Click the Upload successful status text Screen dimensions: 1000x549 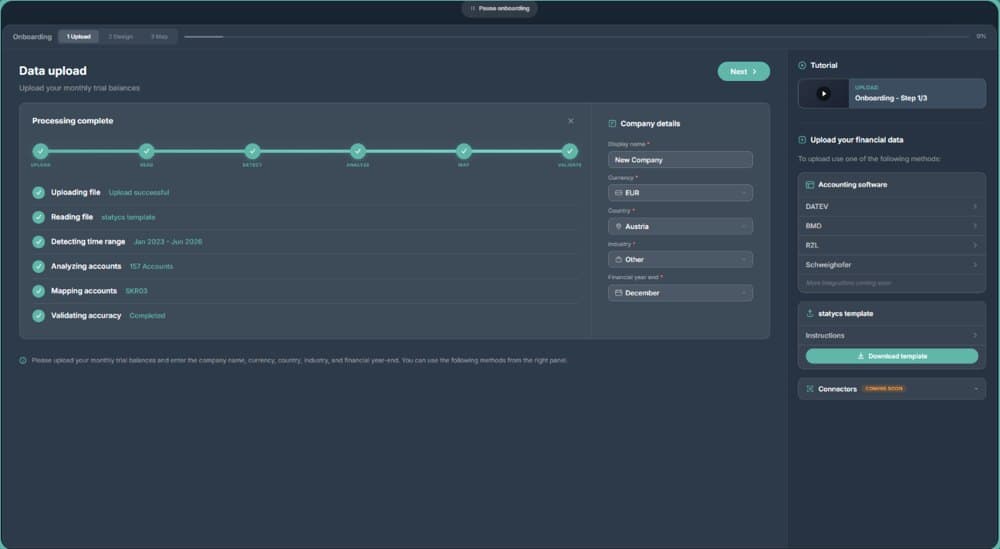tap(138, 193)
